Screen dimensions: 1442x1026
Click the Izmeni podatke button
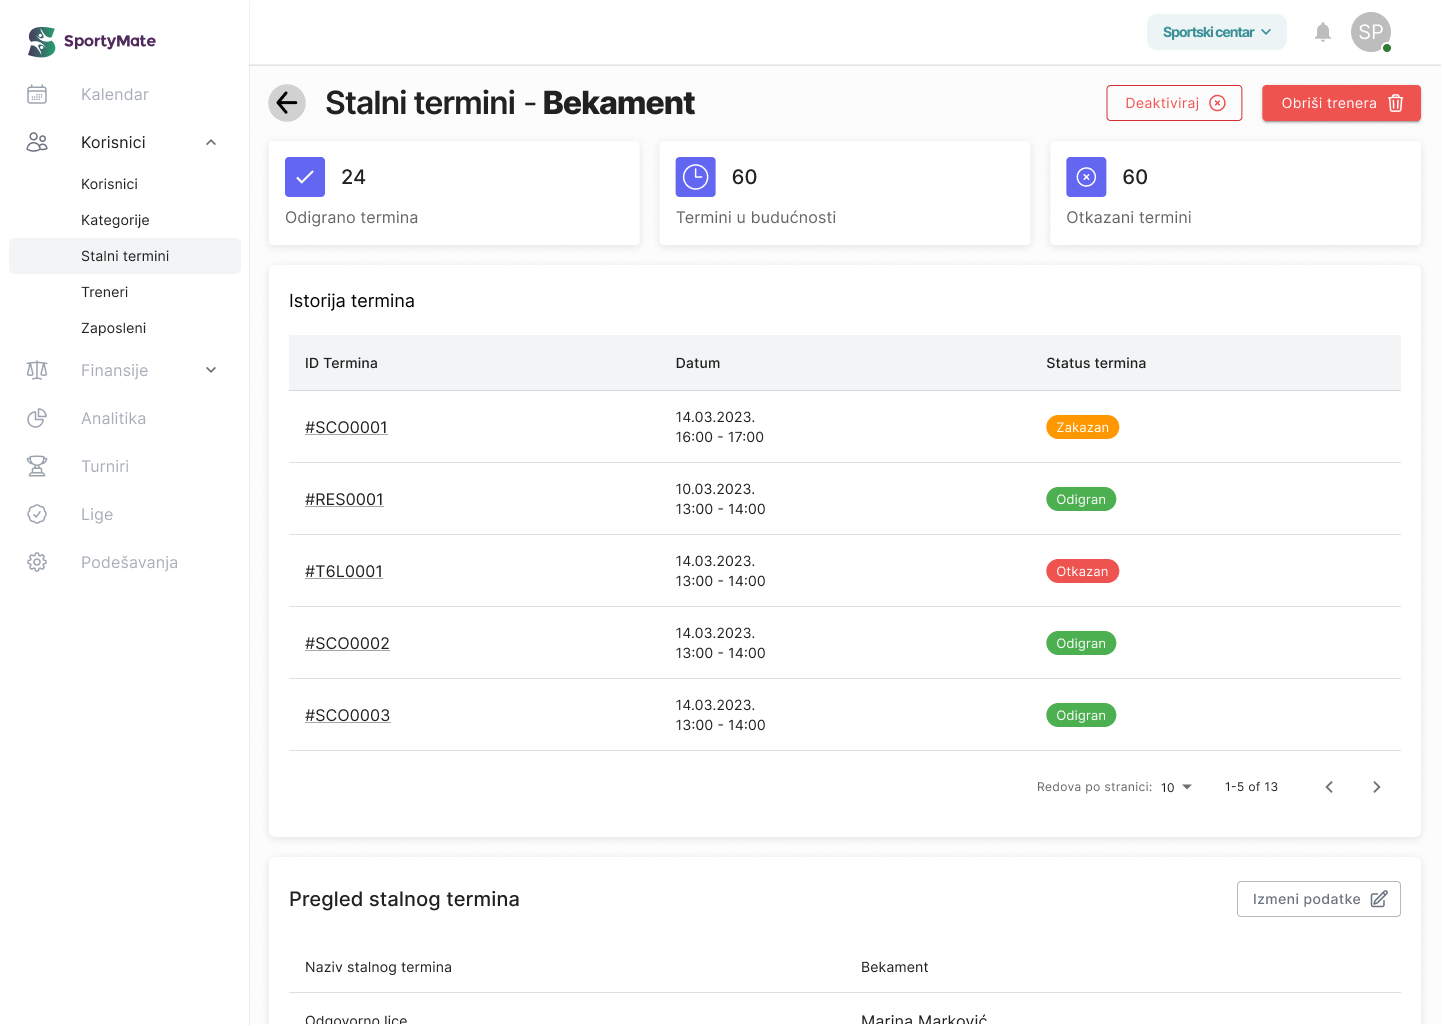tap(1318, 899)
